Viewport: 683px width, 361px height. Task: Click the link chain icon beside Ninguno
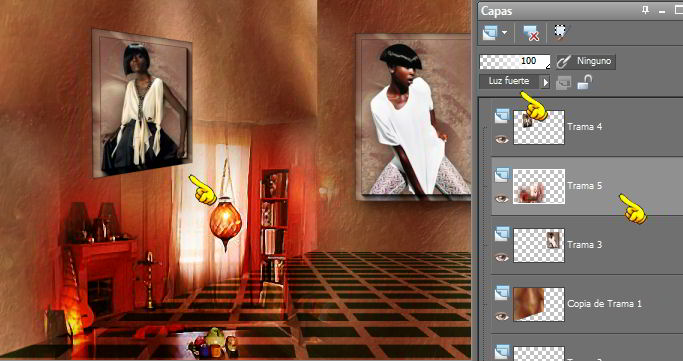(x=565, y=61)
